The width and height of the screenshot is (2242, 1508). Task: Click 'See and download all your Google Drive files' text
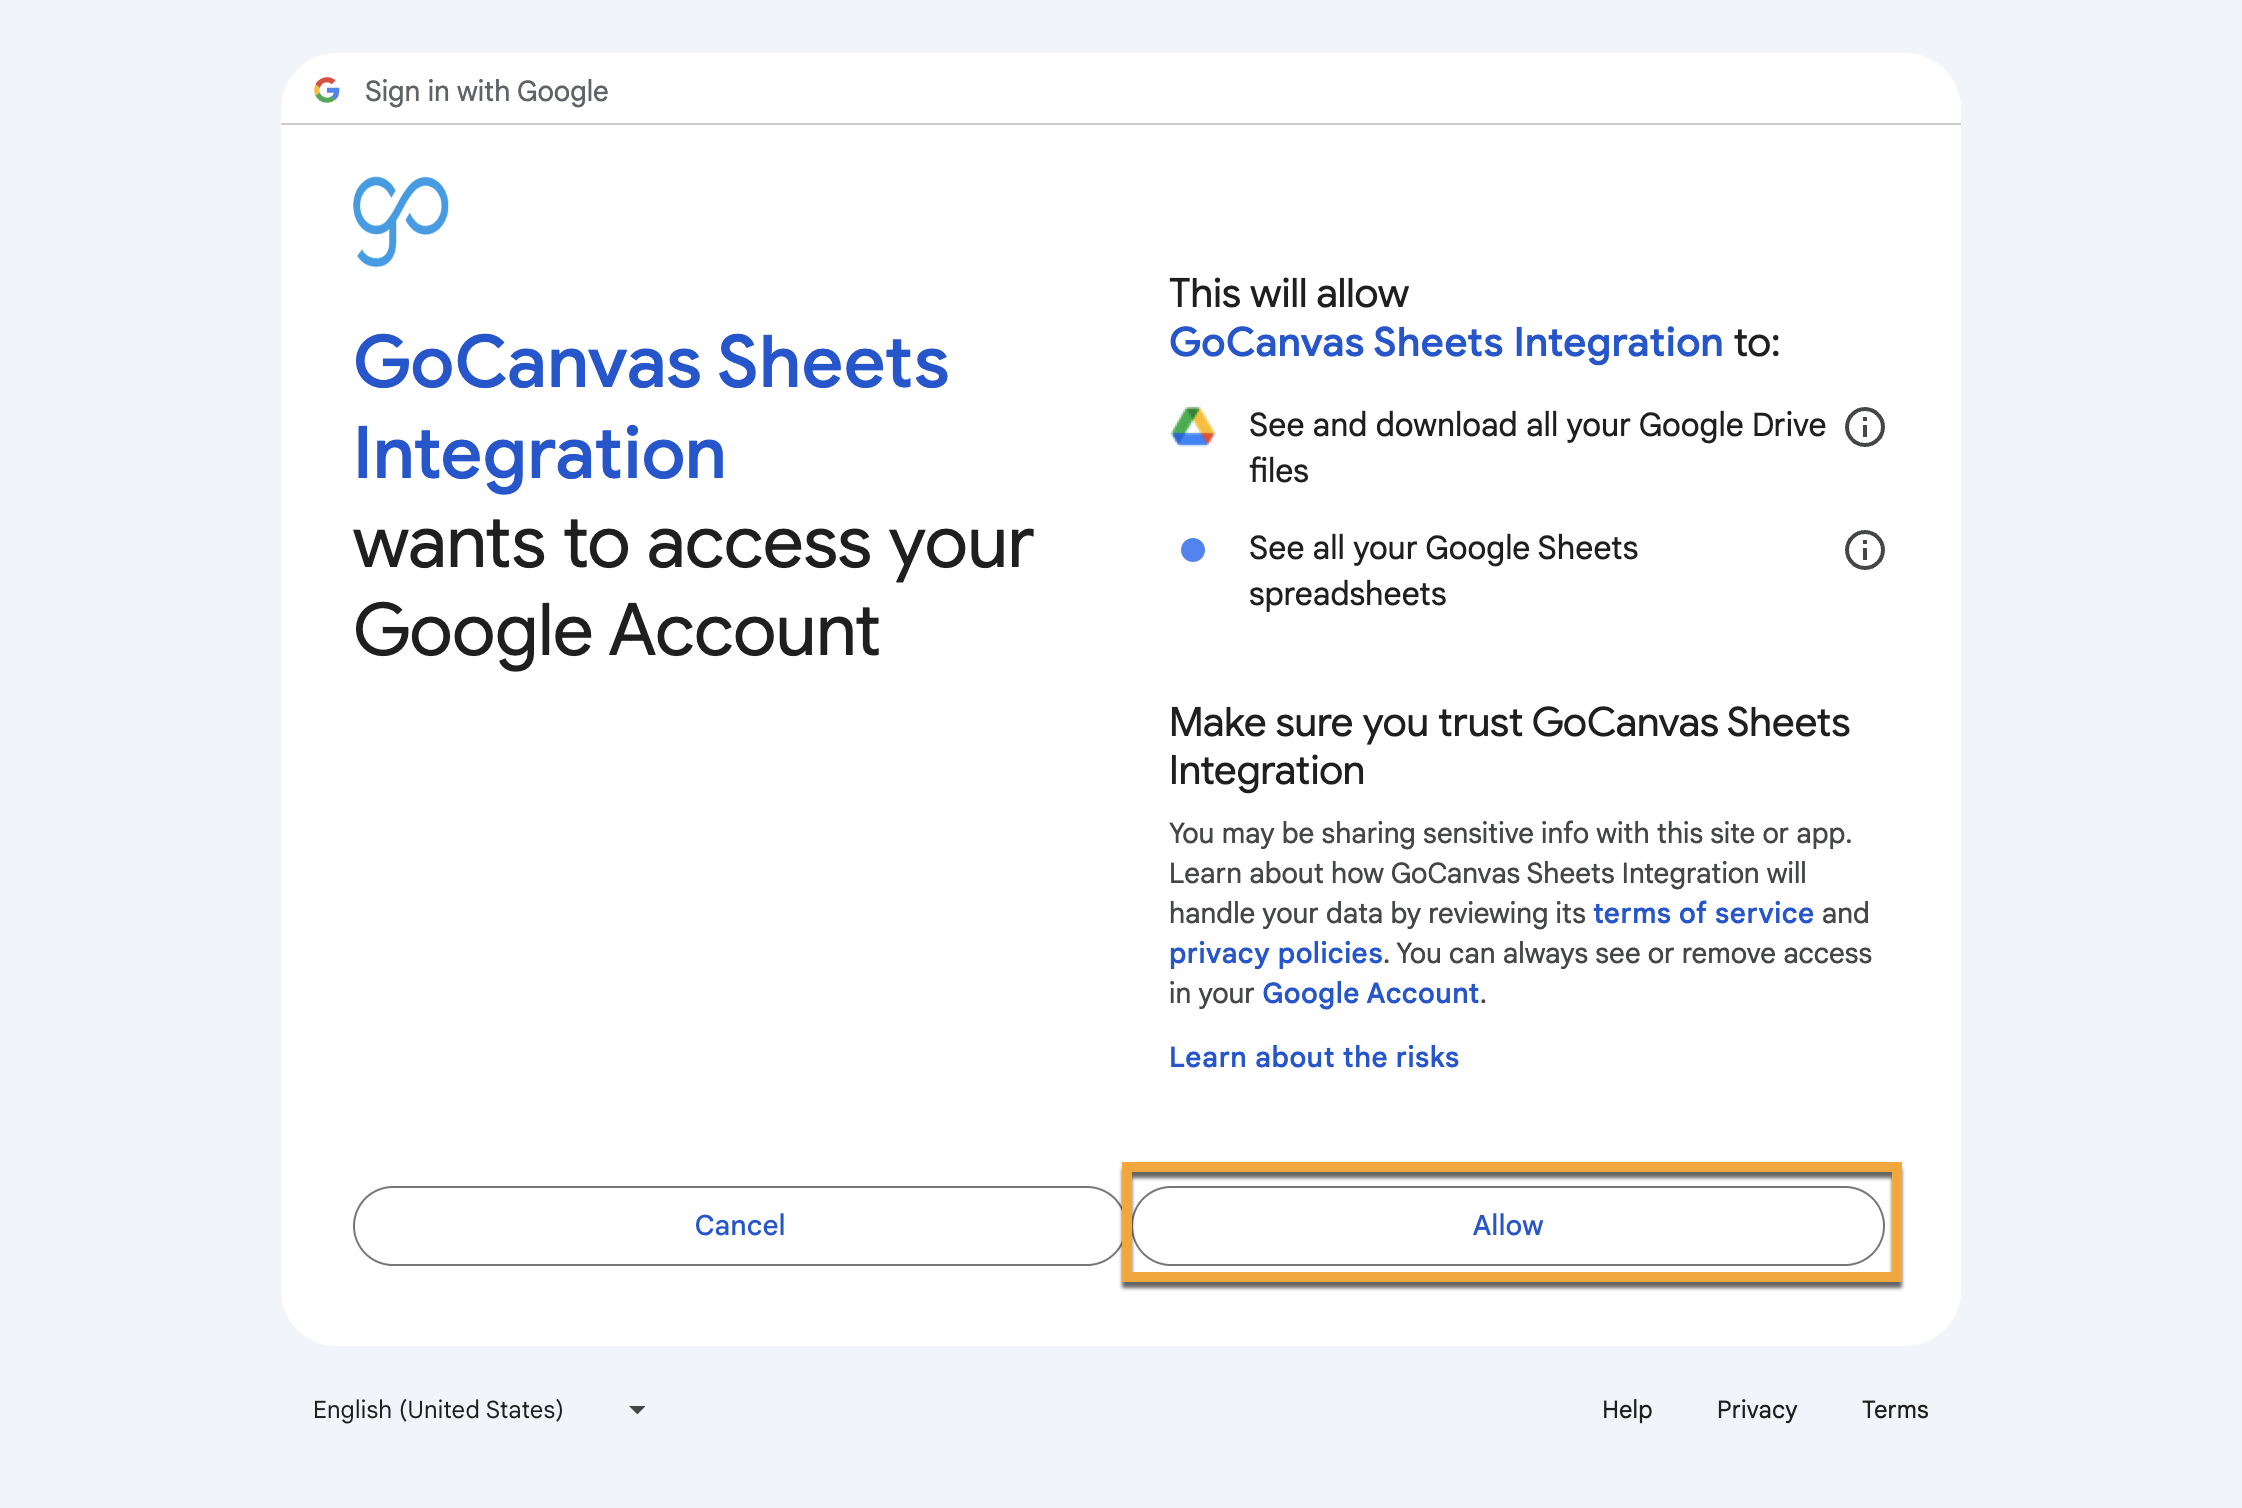[x=1537, y=447]
